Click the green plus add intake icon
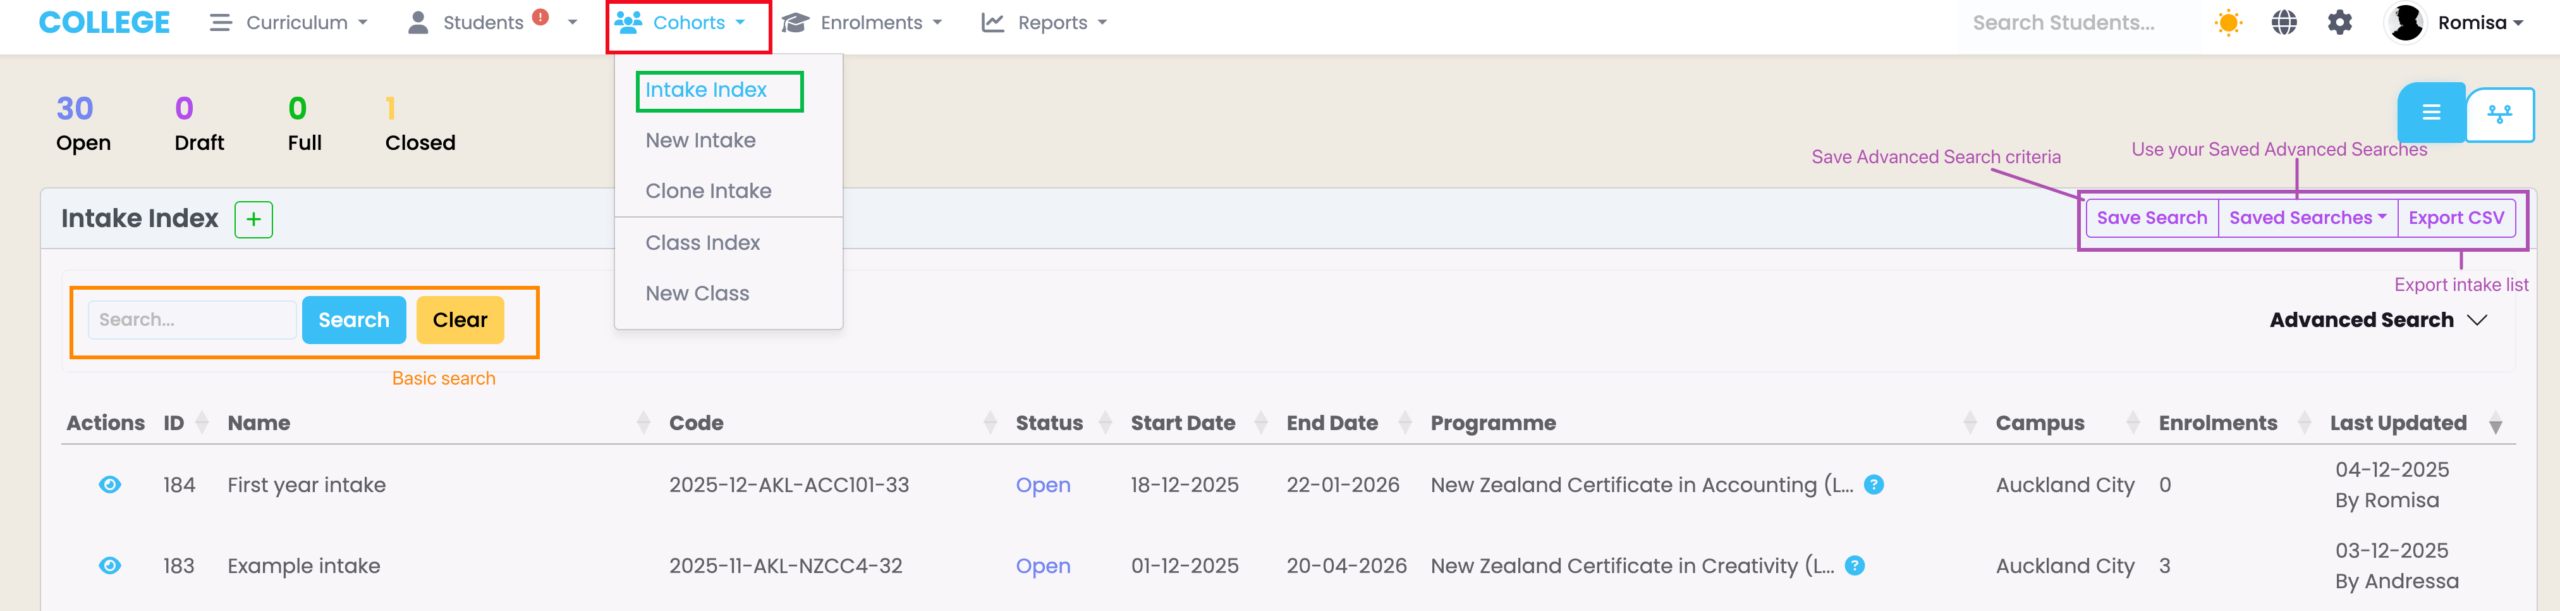The width and height of the screenshot is (2560, 611). pos(254,220)
